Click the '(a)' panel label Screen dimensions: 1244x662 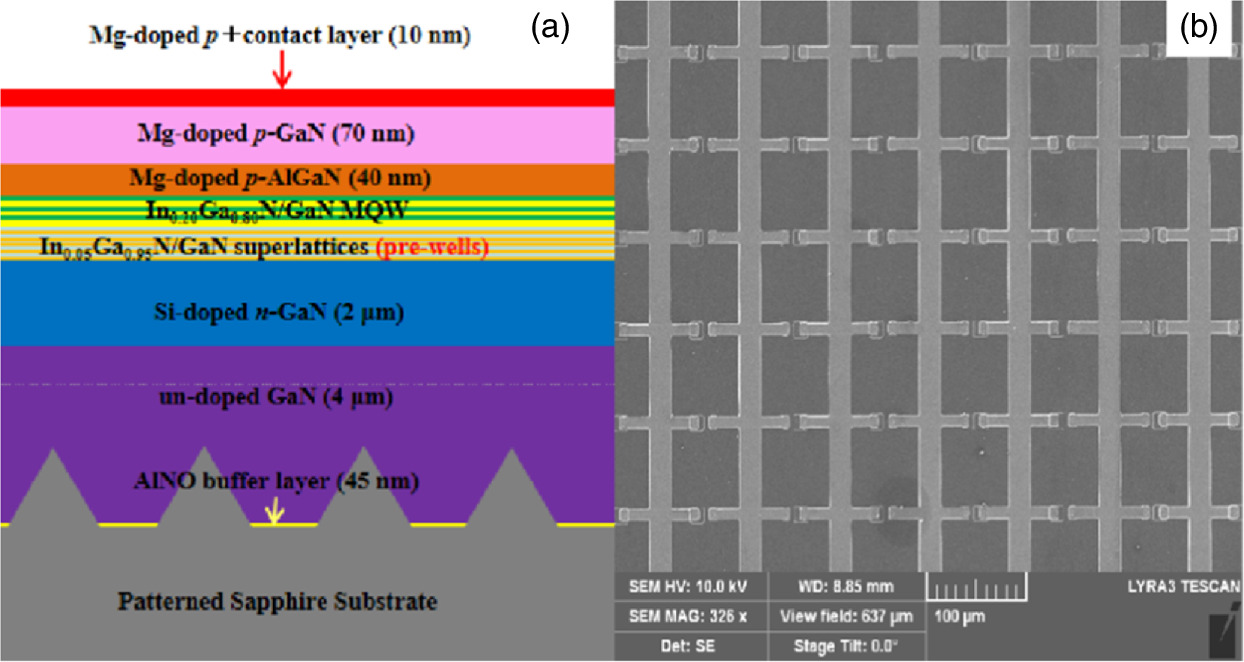549,27
